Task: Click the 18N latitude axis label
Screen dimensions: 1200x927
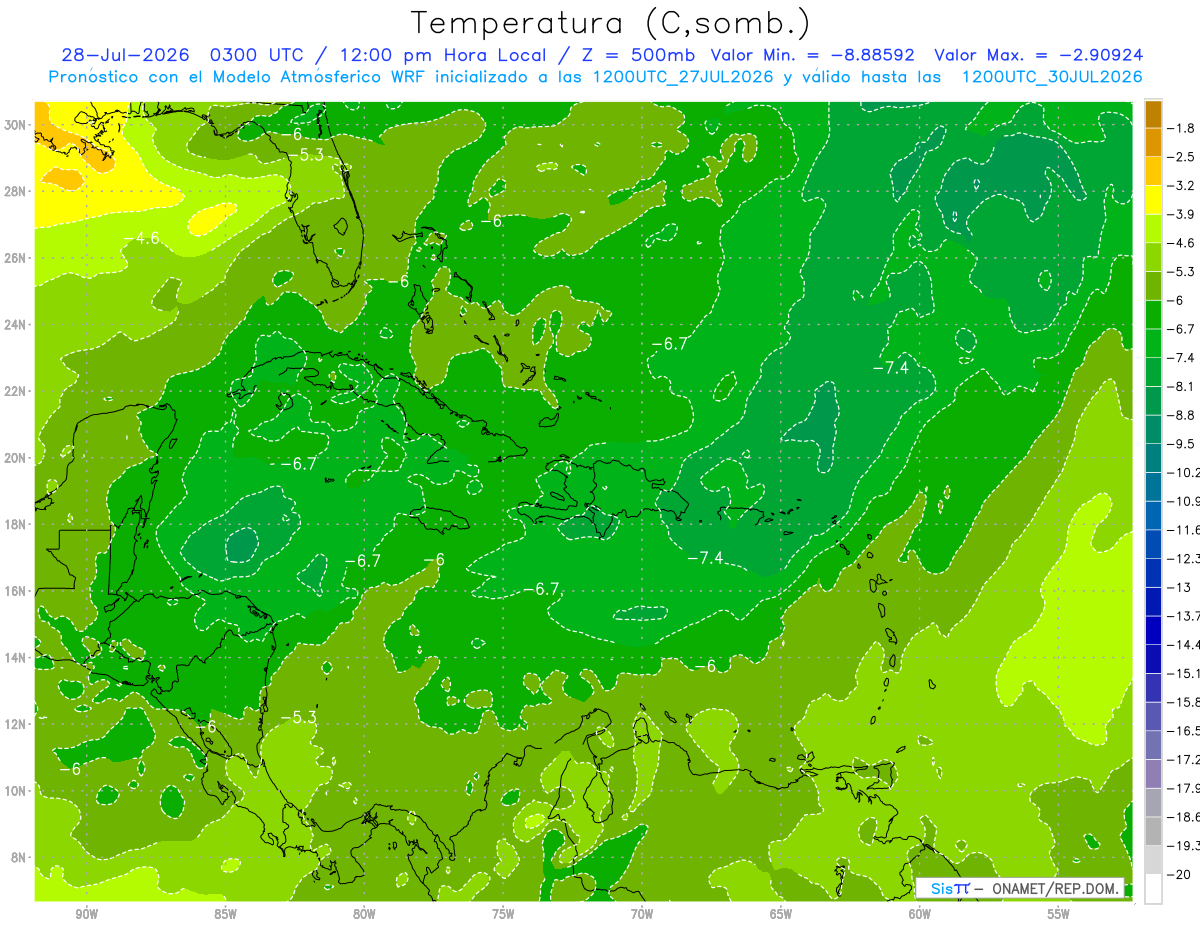Action: [17, 524]
